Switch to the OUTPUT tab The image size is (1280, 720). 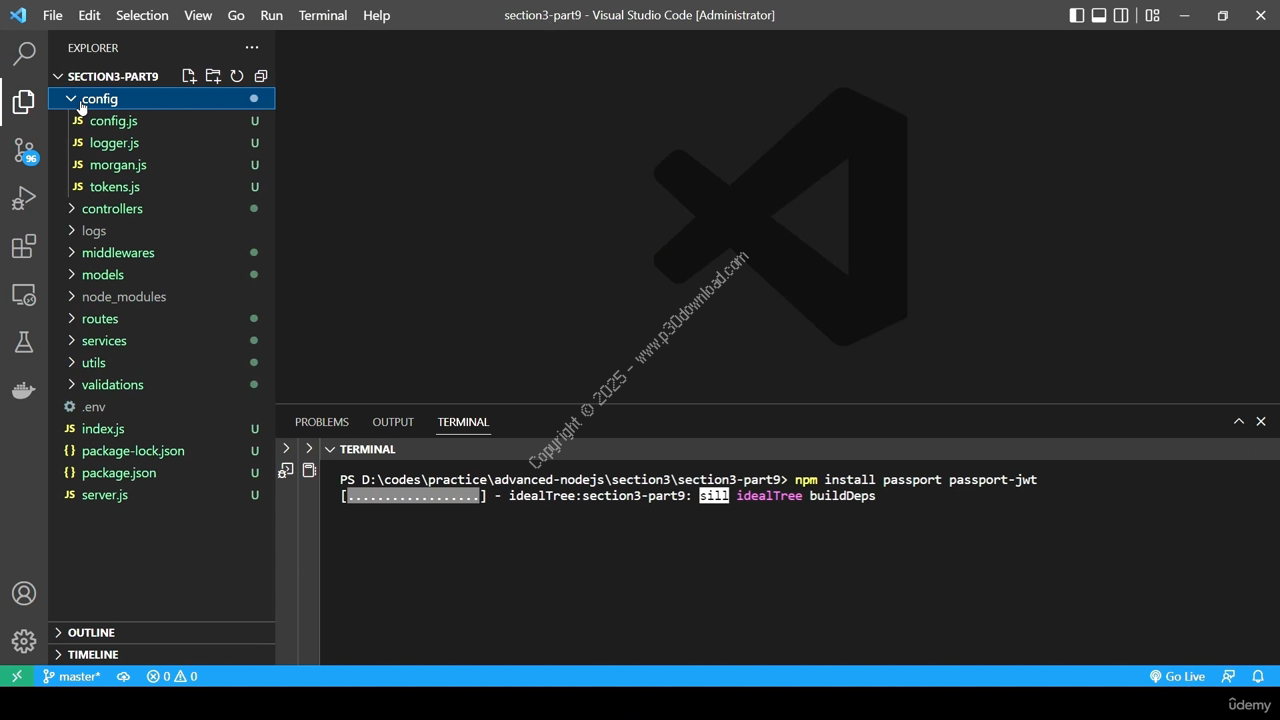click(x=393, y=422)
